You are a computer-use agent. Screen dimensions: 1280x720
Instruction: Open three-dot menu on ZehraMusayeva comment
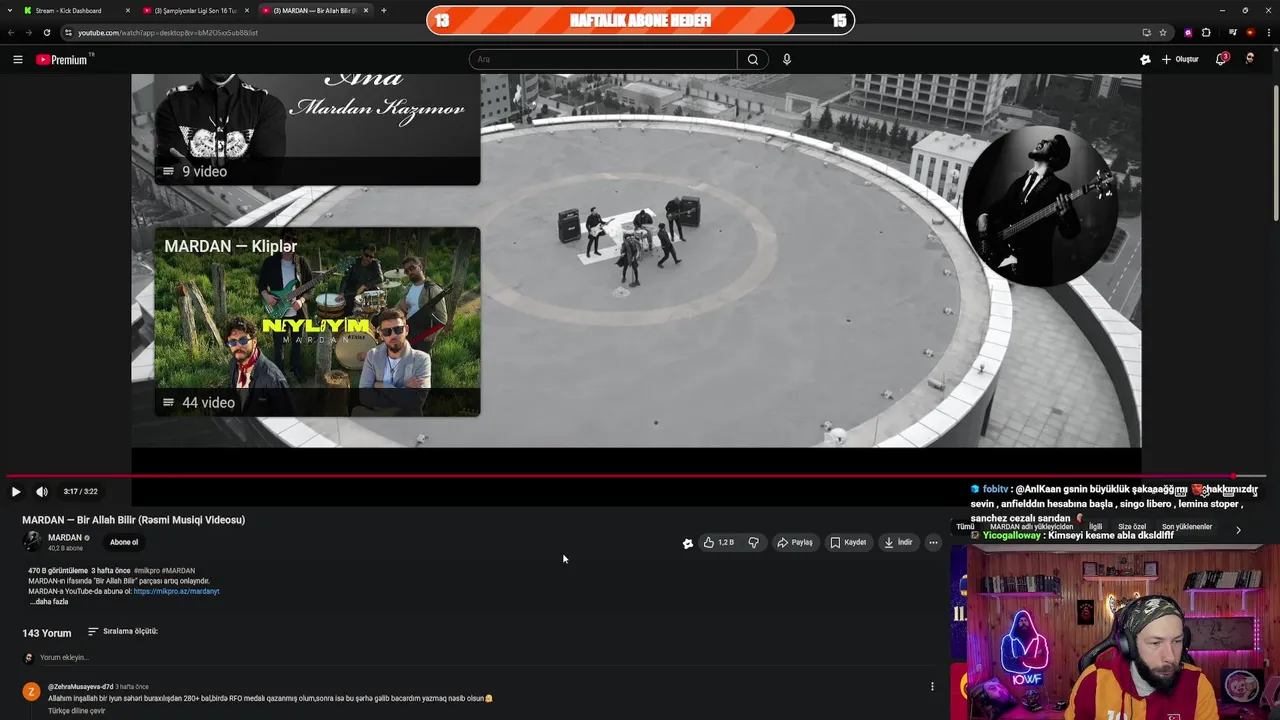pyautogui.click(x=932, y=687)
